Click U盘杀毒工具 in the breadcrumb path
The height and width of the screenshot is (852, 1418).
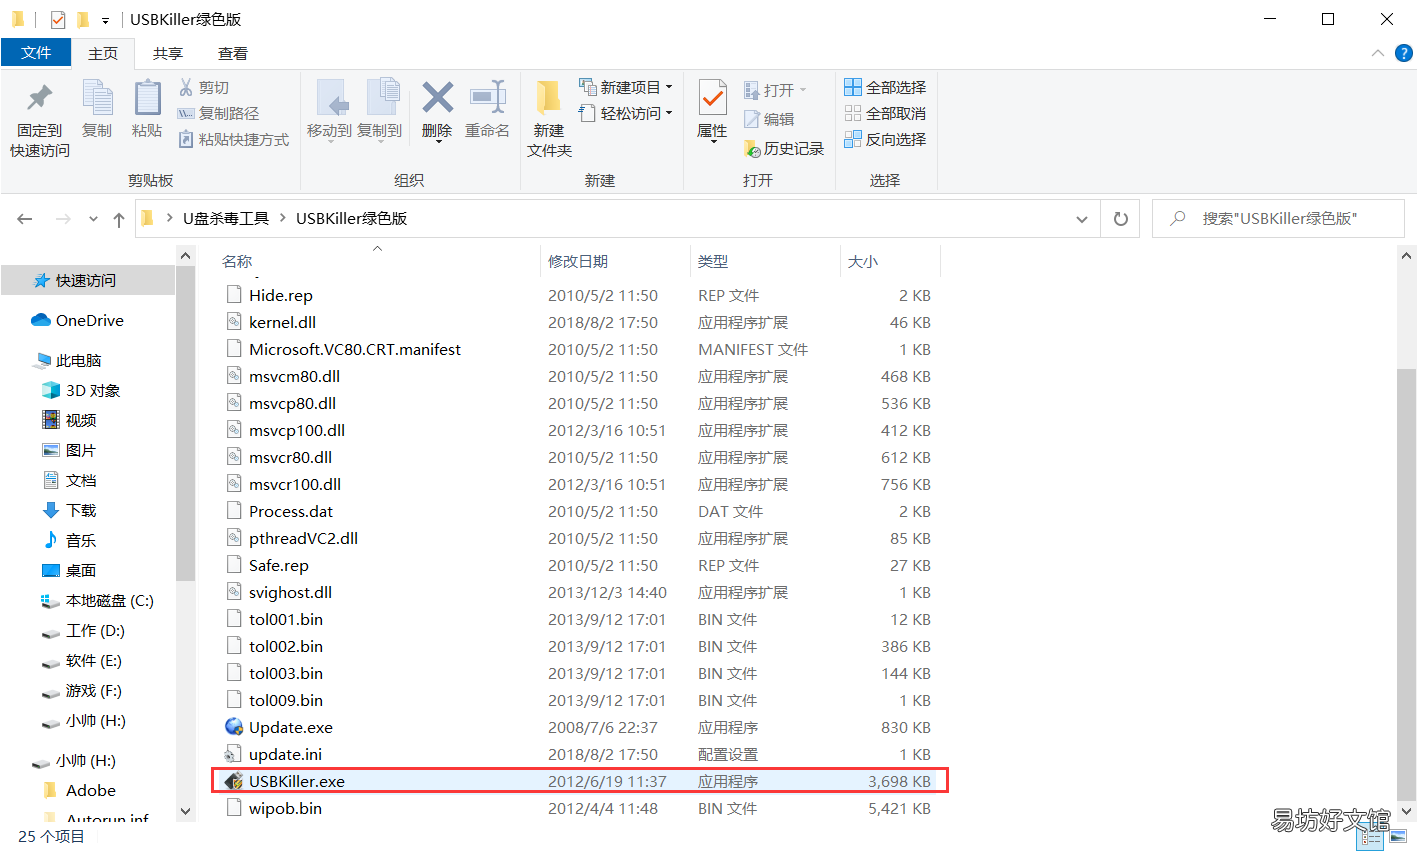[226, 219]
